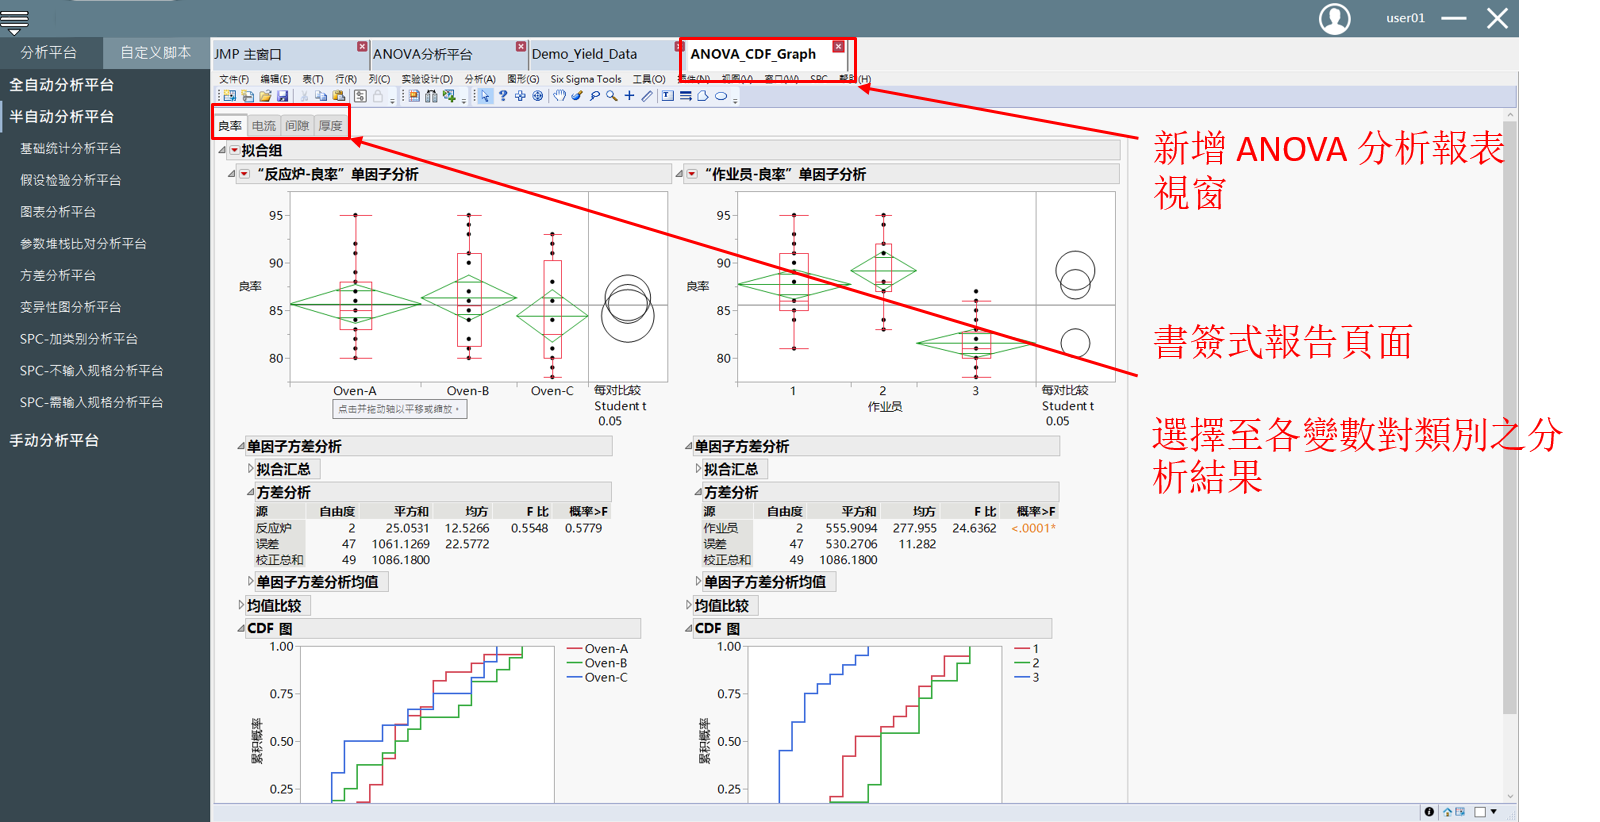1600x822 pixels.
Task: Toggle the checkbox in bottom status bar
Action: (x=1480, y=812)
